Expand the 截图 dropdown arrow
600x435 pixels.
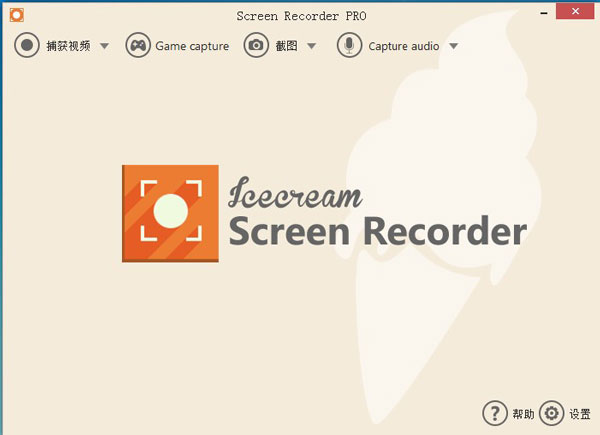tap(311, 46)
